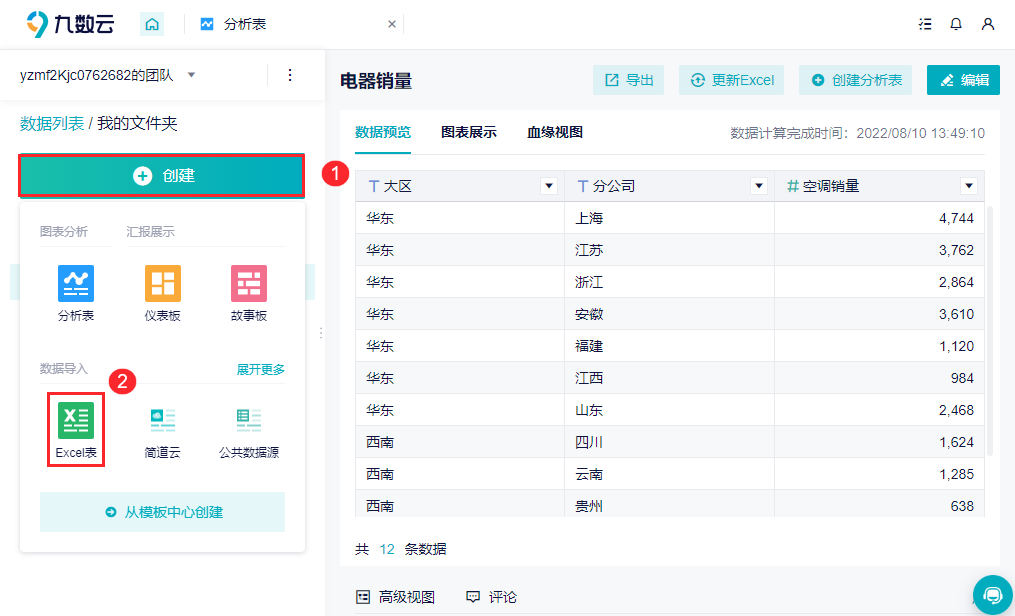Open the customer support chat bubble
The width and height of the screenshot is (1015, 616).
click(992, 594)
